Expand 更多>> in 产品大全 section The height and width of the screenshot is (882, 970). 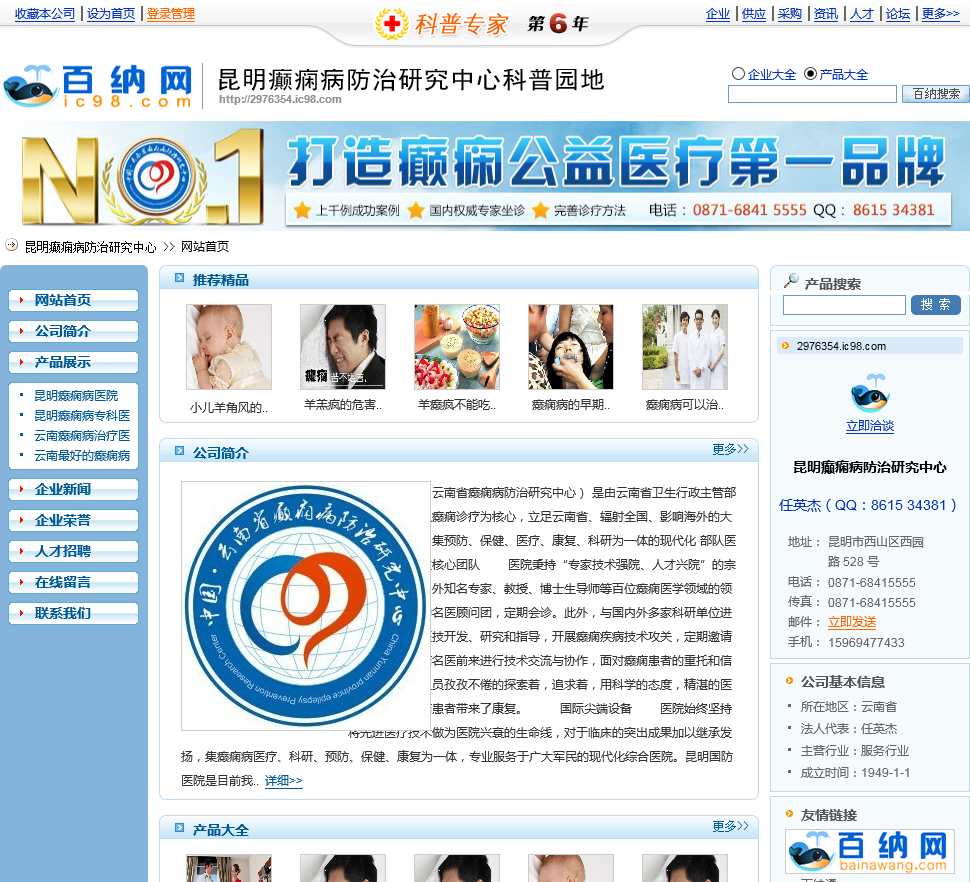click(730, 826)
